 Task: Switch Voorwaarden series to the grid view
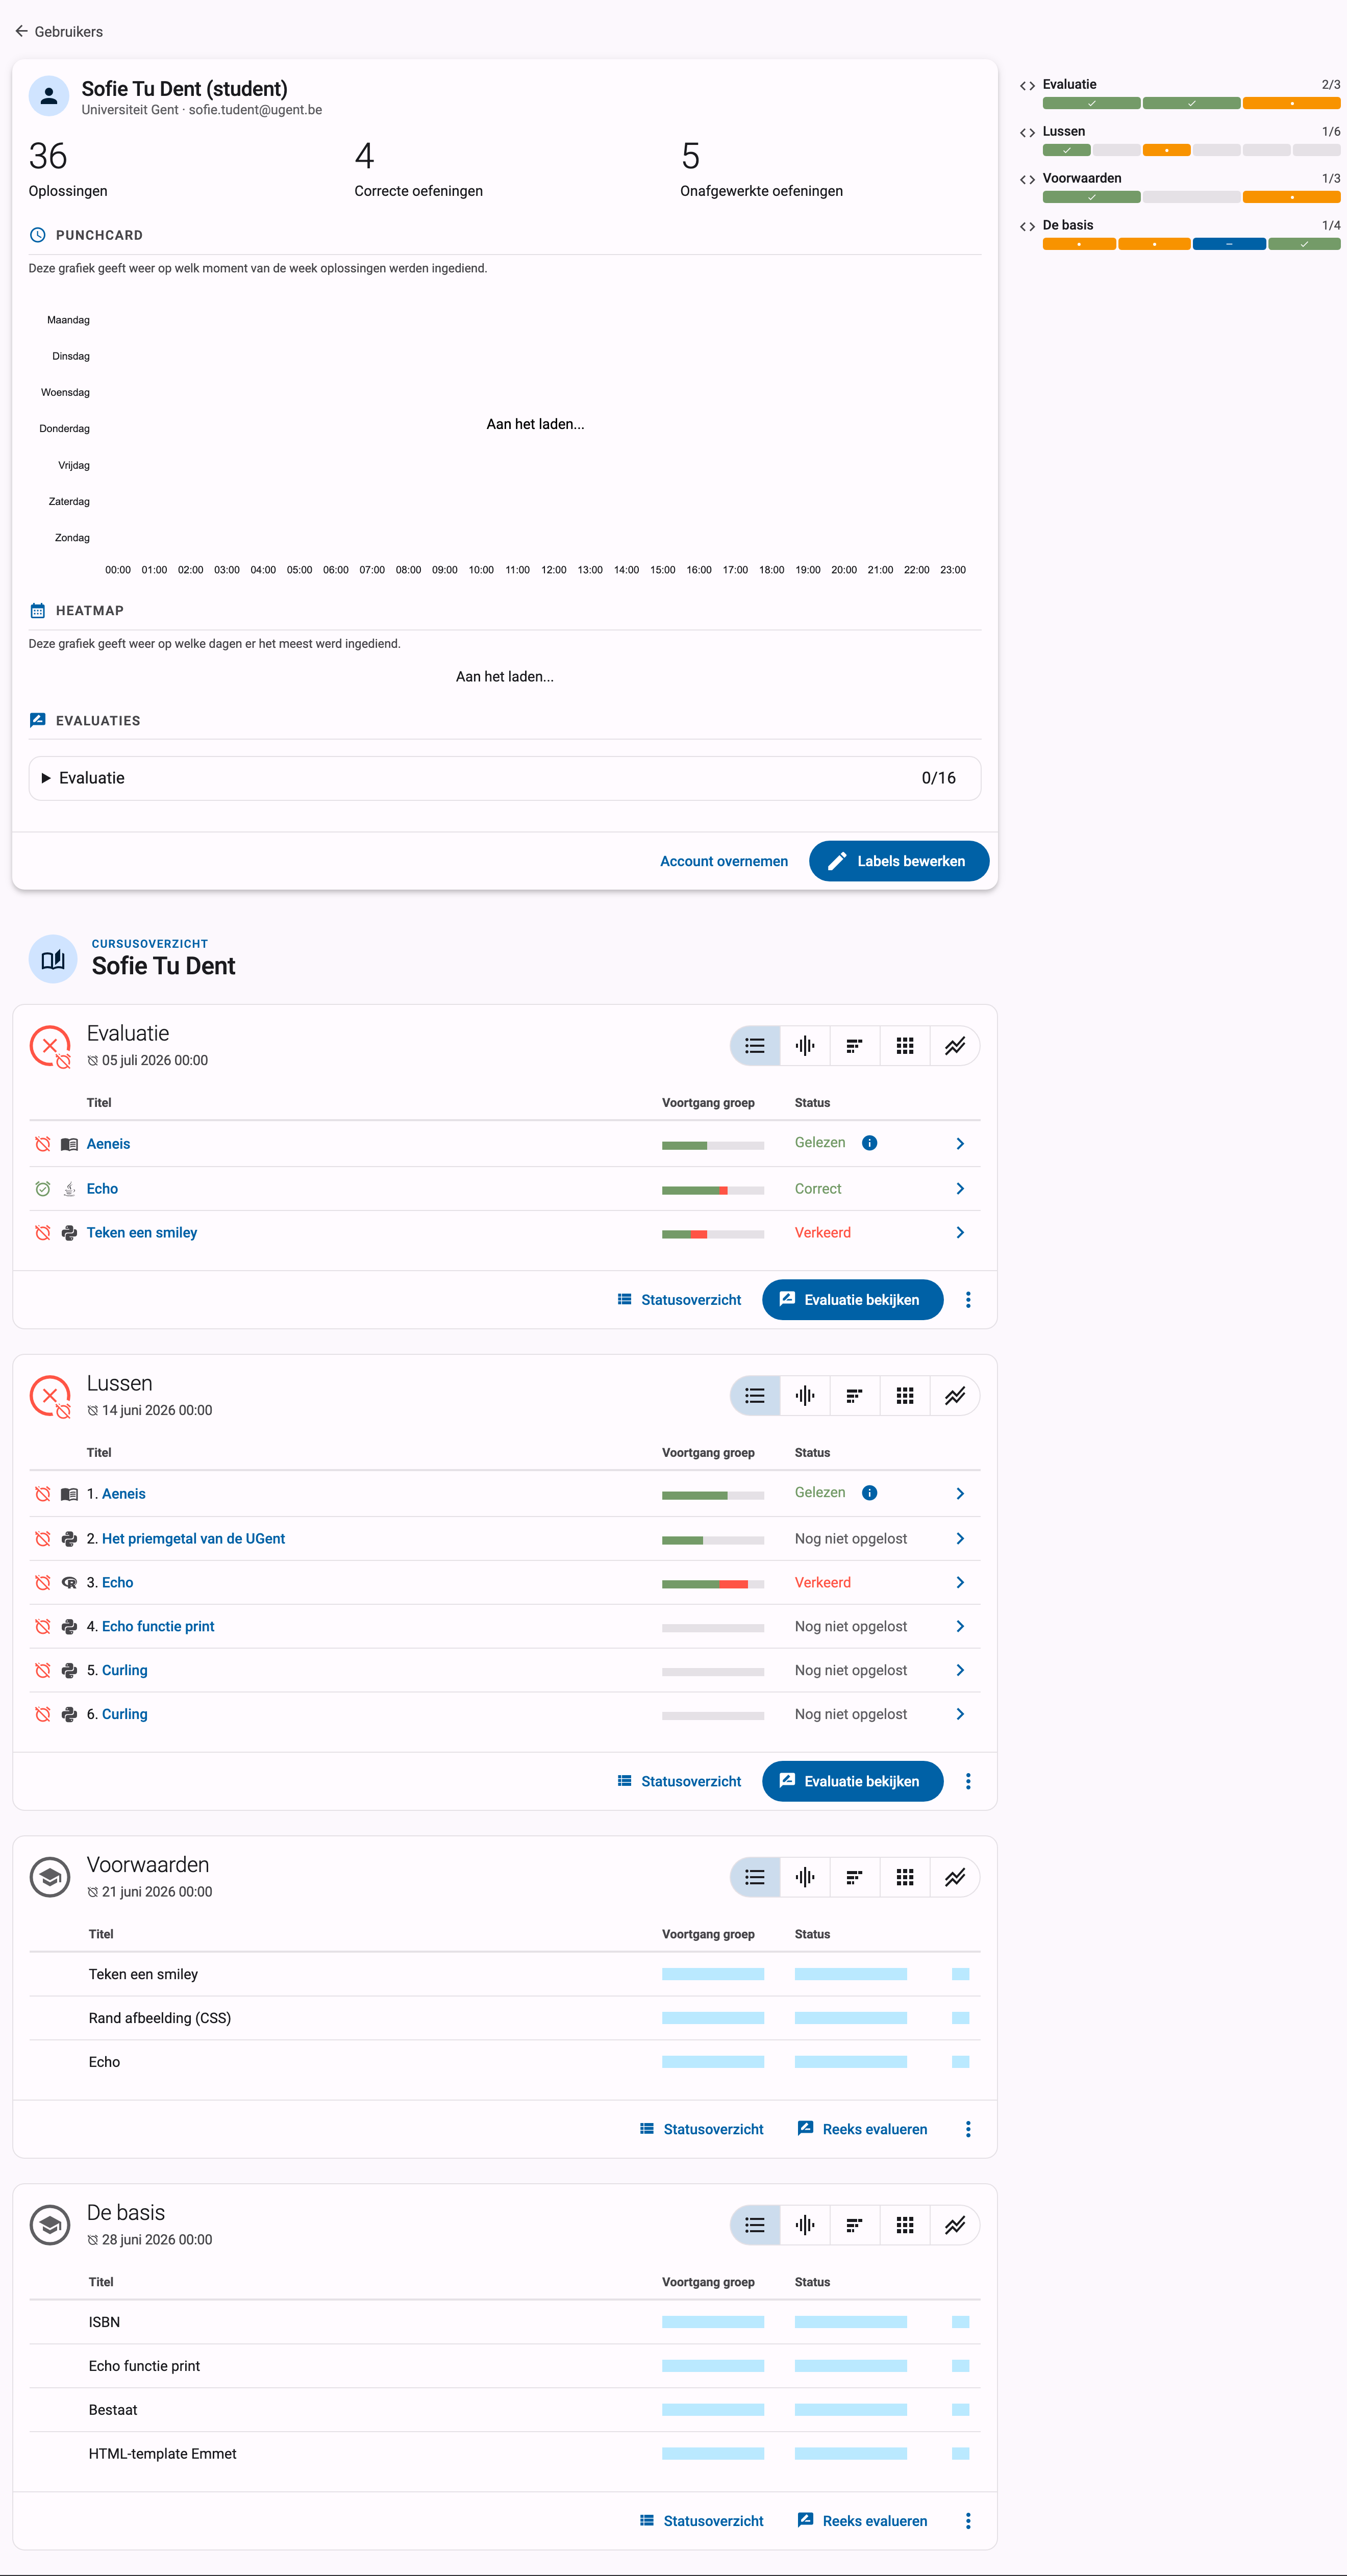(x=905, y=1877)
